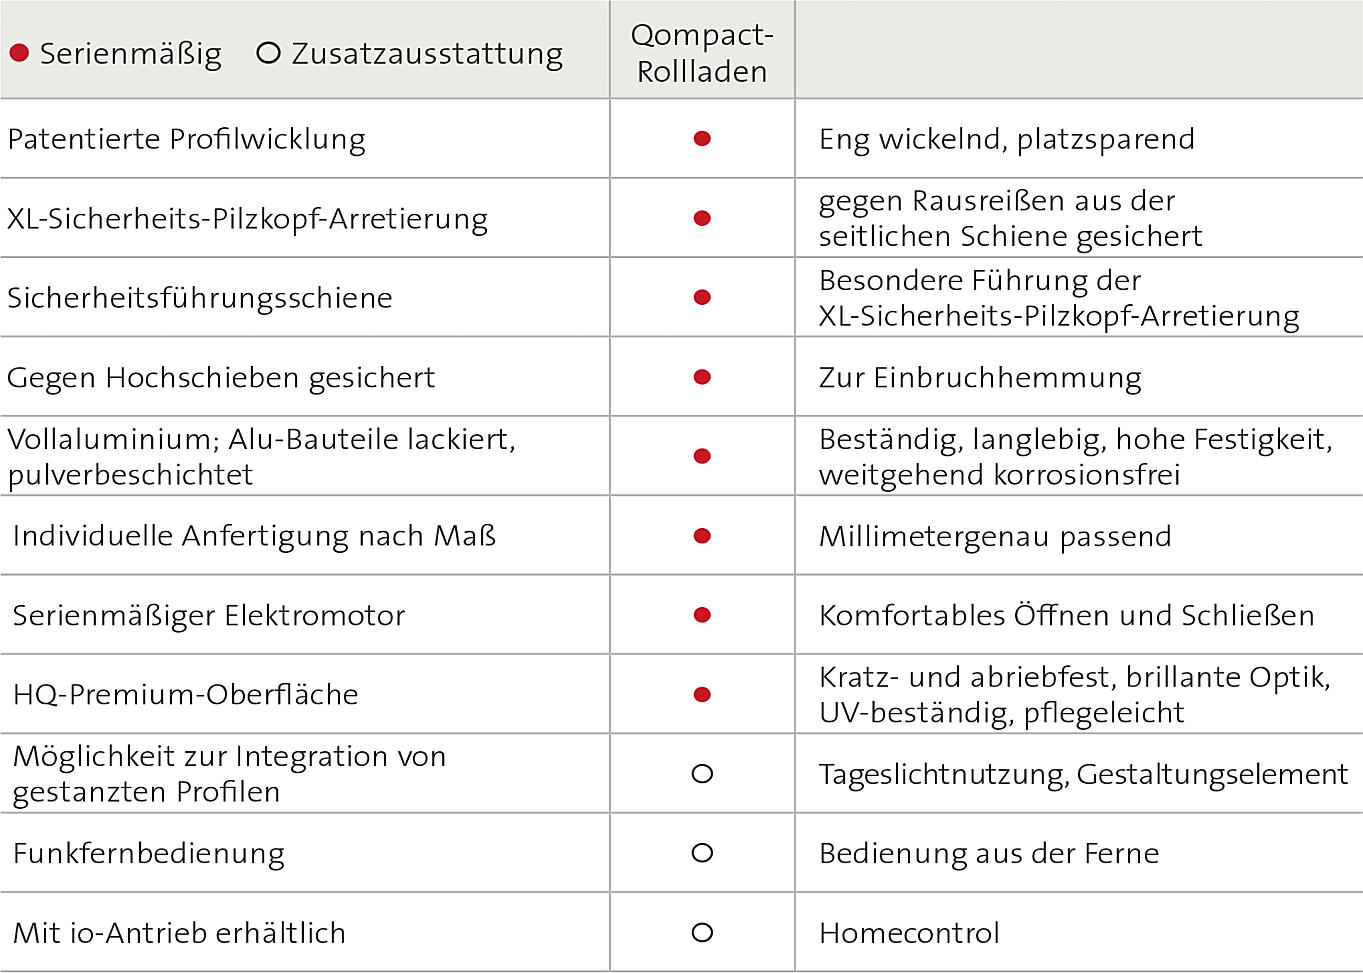
Task: Click the Zusatzausstattung legend label
Action: coord(427,54)
